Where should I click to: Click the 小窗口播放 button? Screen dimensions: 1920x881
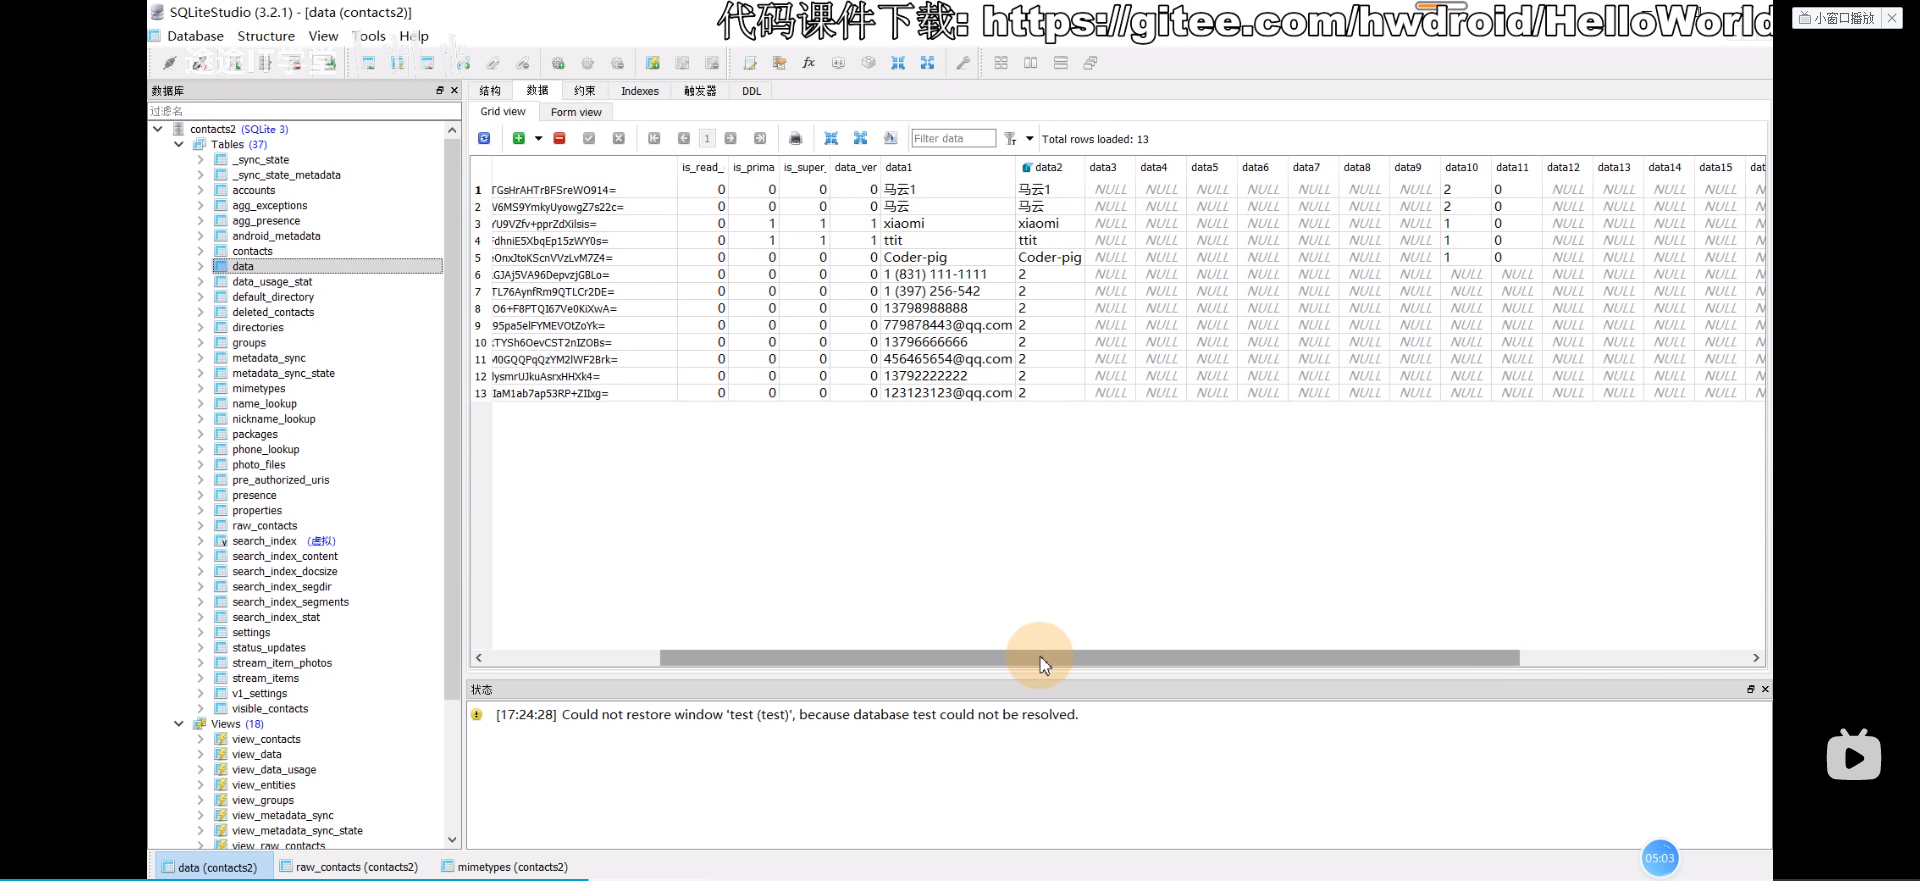[x=1836, y=18]
